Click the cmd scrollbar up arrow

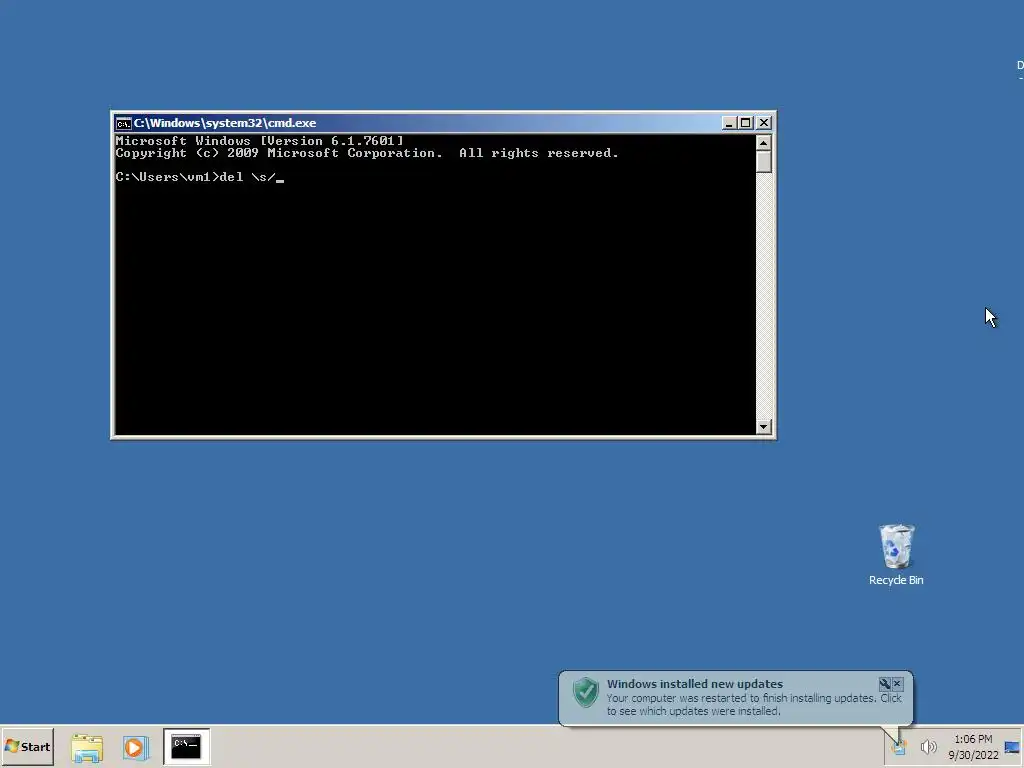[763, 142]
